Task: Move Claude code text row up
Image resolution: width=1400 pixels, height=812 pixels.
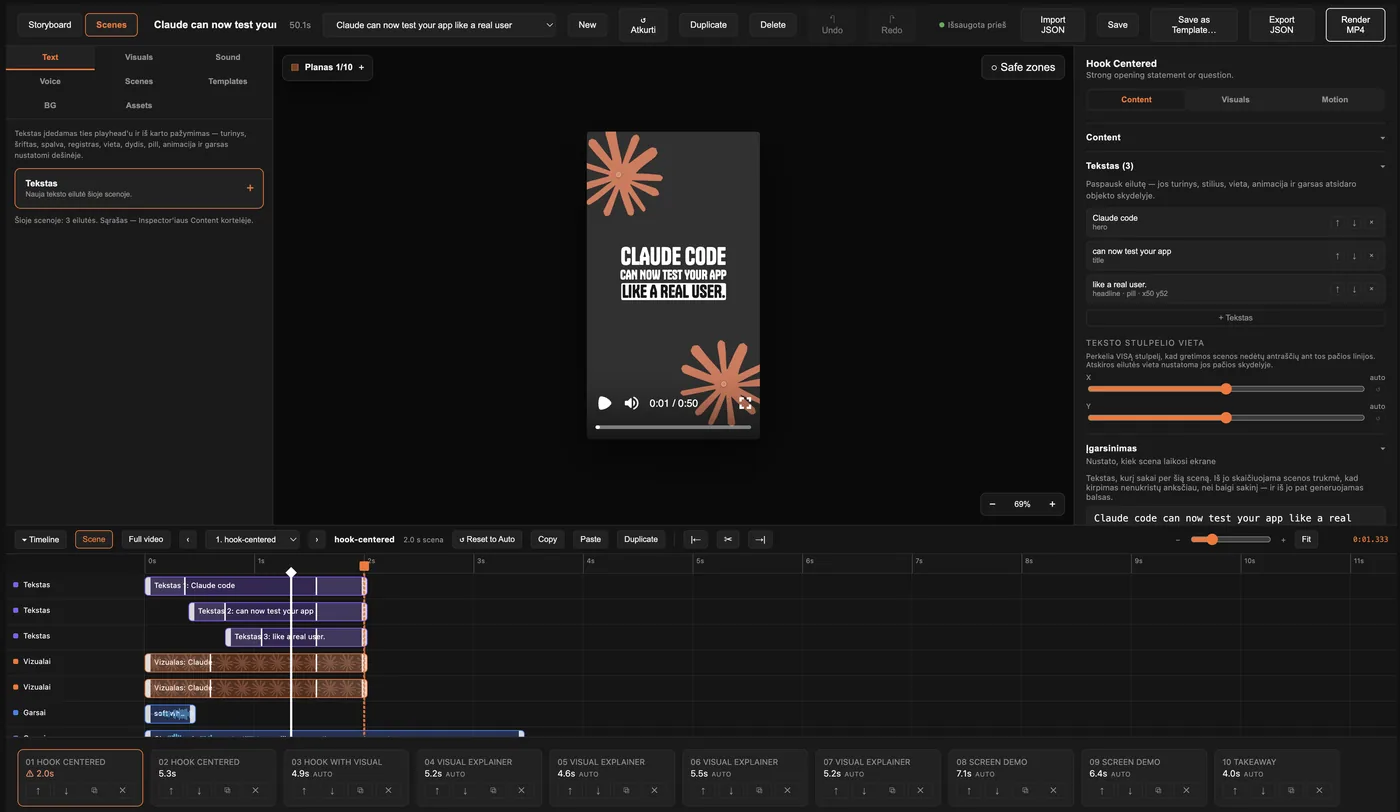Action: (1337, 223)
